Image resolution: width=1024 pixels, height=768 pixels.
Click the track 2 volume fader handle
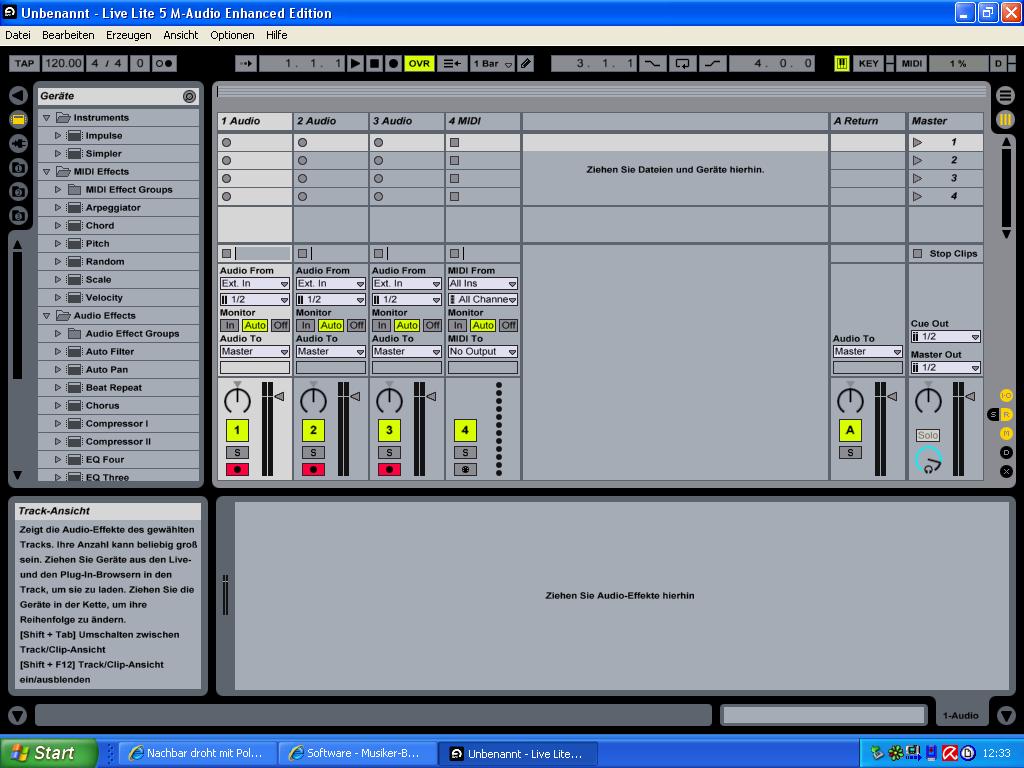(x=355, y=396)
